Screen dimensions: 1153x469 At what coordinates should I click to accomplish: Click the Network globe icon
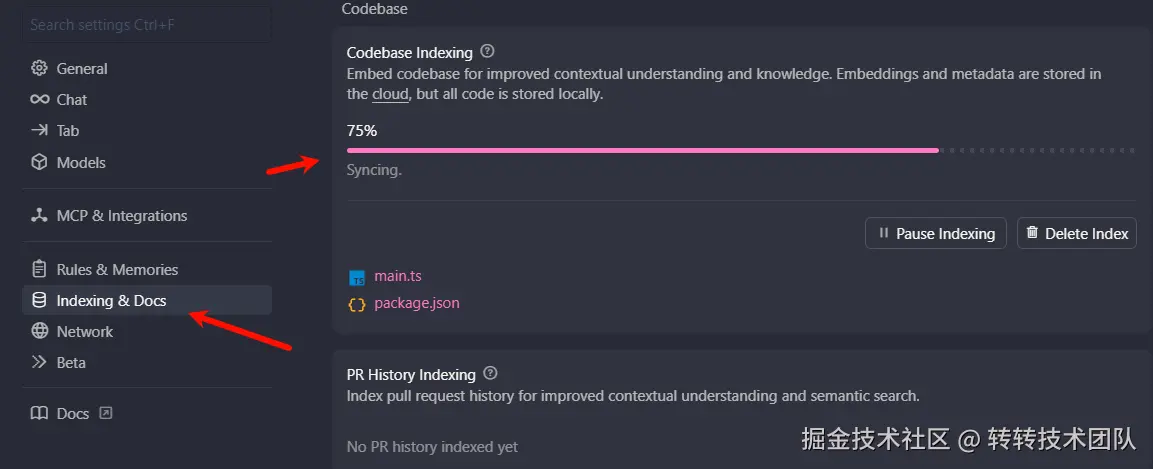39,332
